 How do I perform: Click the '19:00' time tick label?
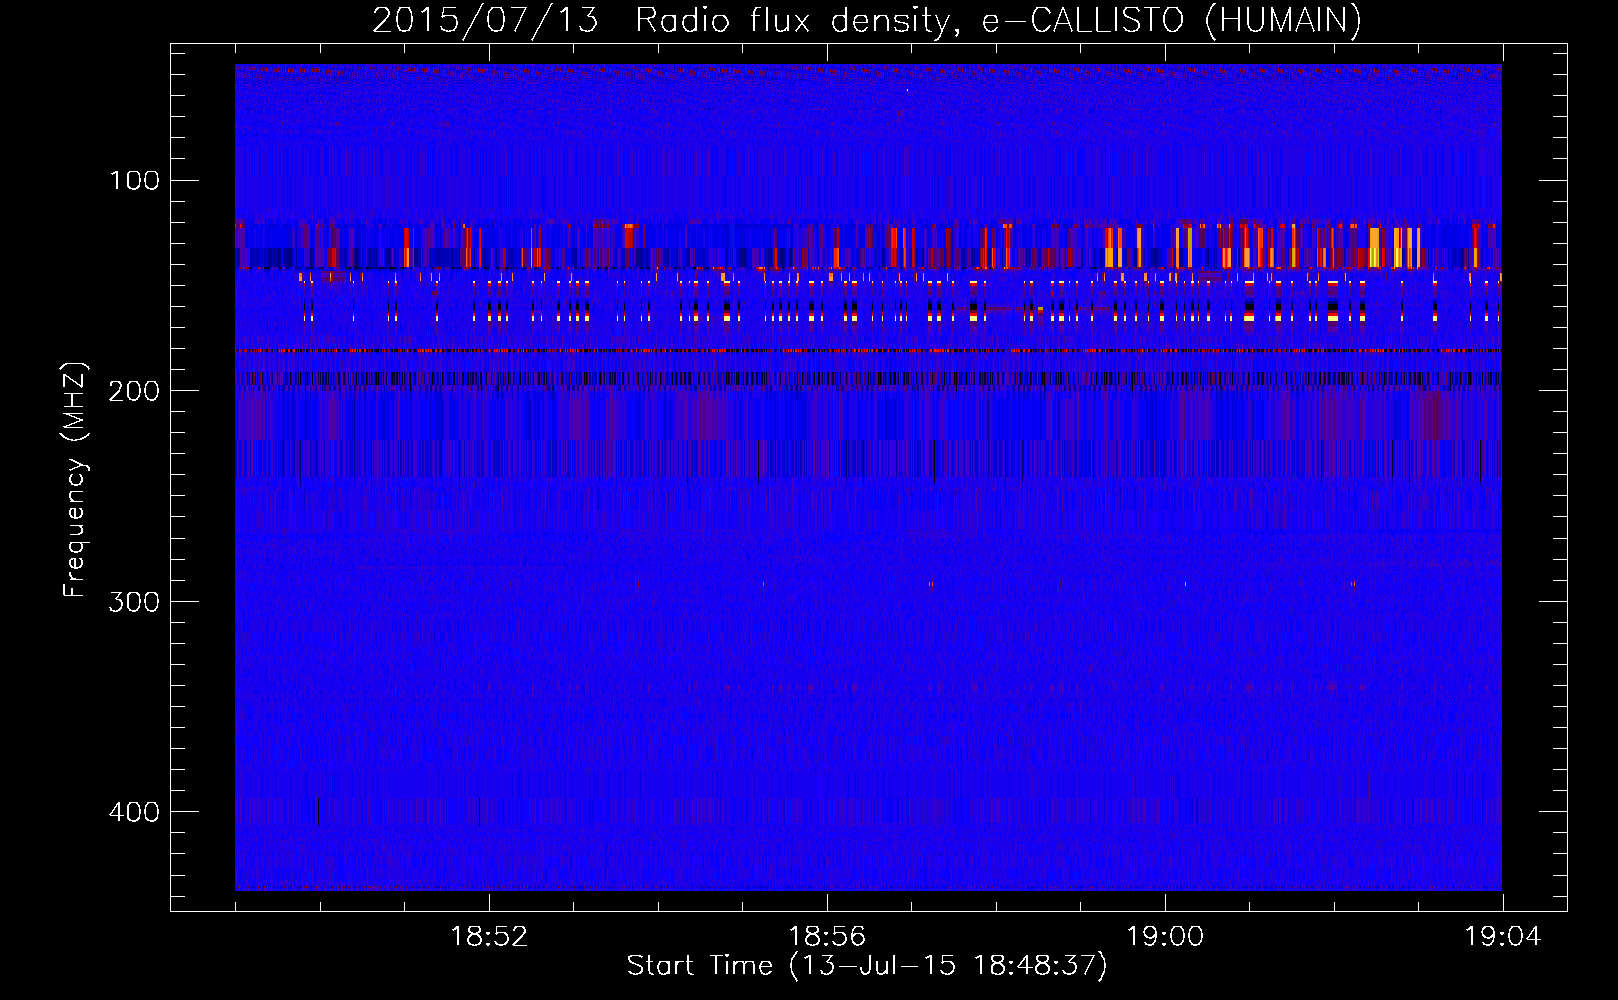pos(1165,937)
